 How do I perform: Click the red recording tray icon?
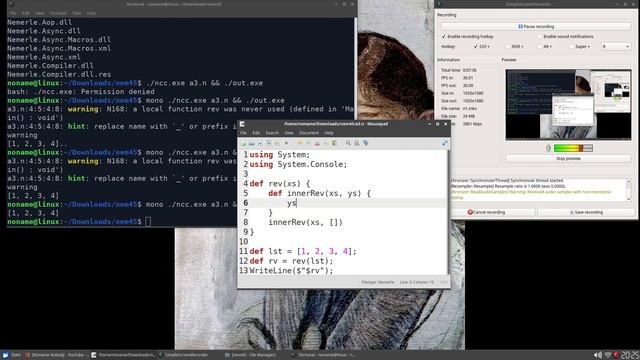pos(616,356)
